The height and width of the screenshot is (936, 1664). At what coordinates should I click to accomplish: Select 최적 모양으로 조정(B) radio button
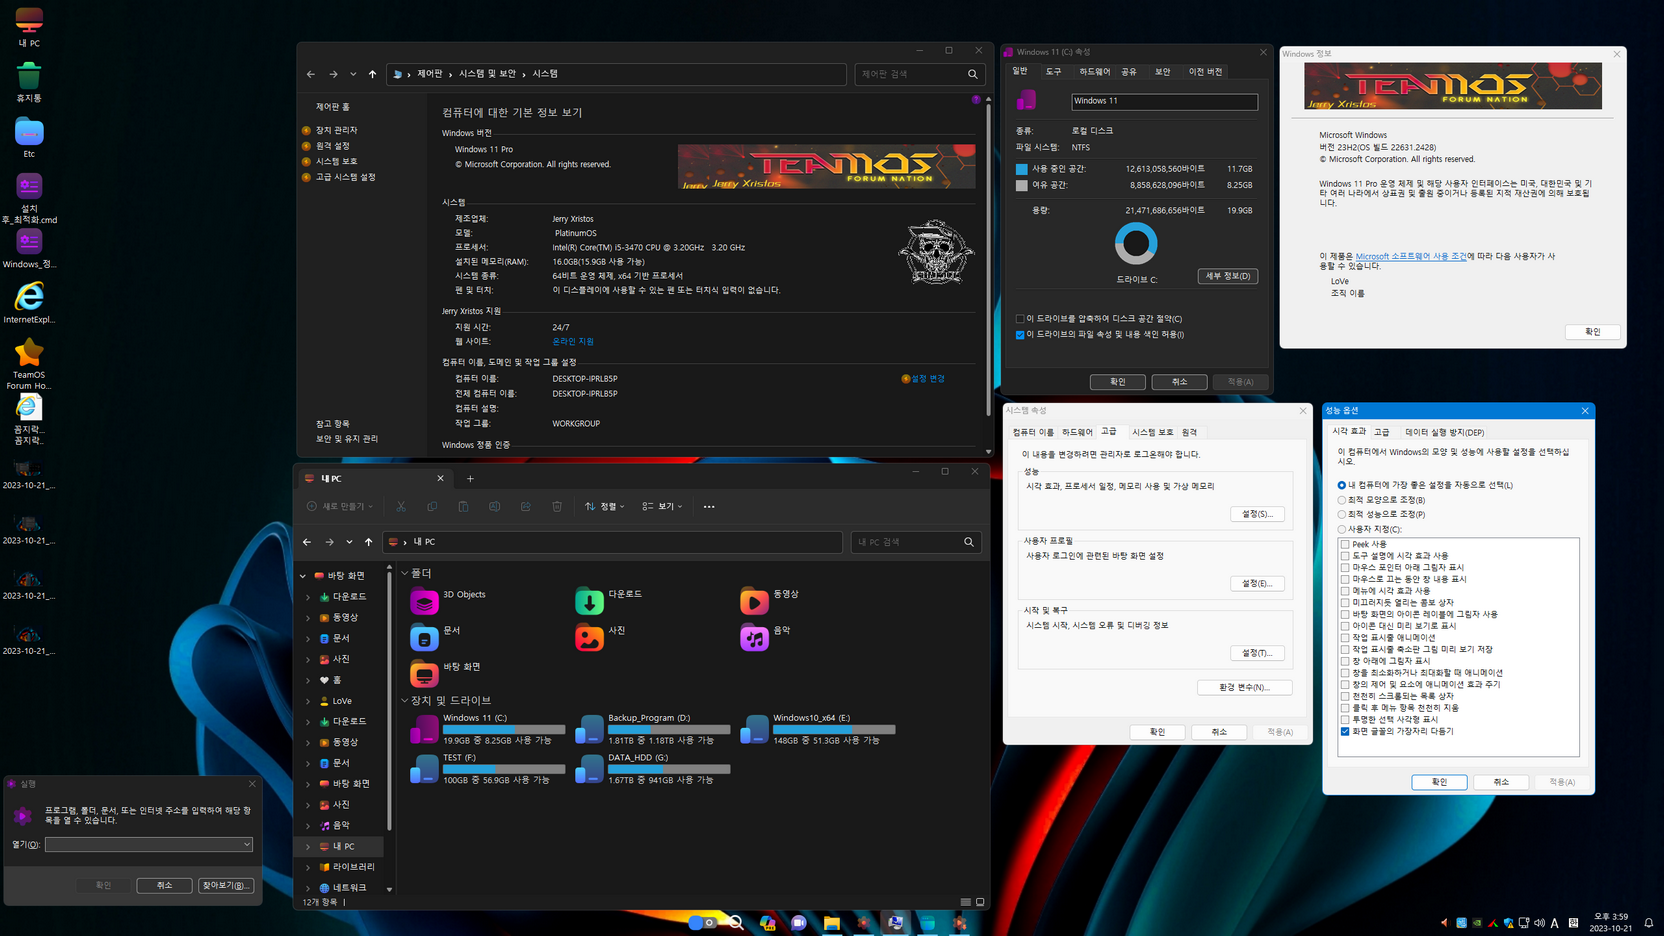[x=1342, y=500]
